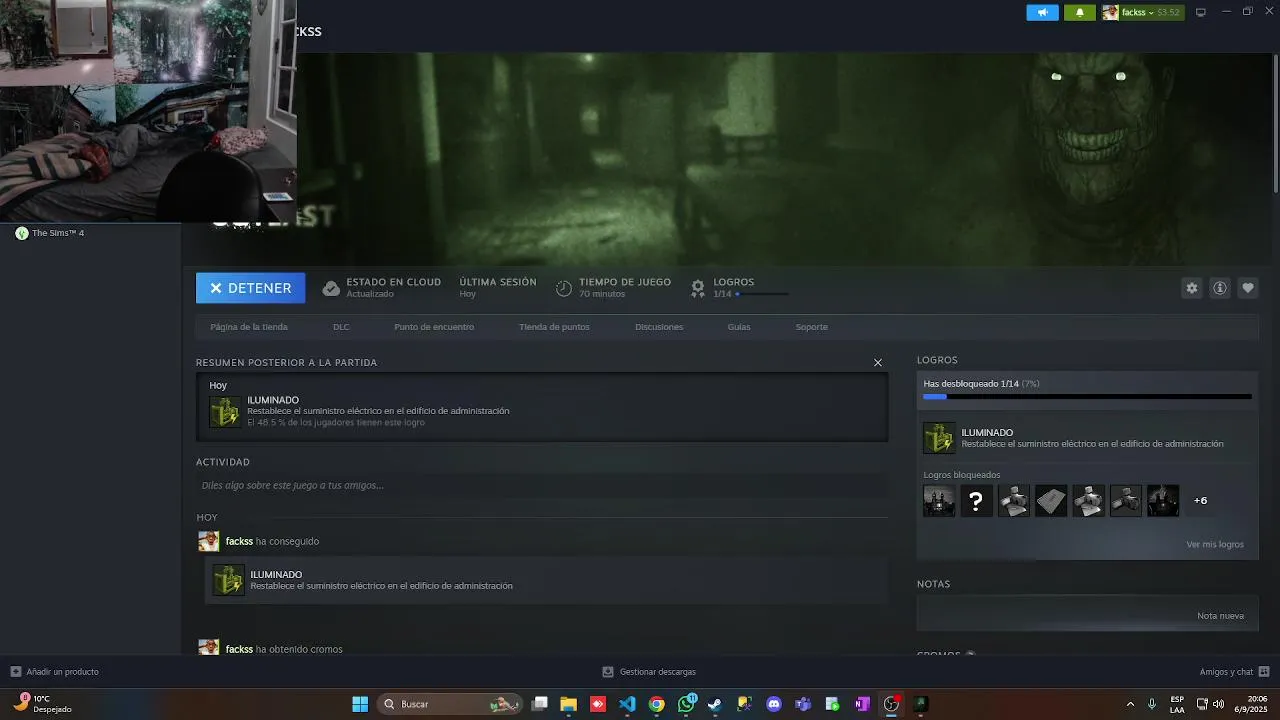Open File Explorer from taskbar
This screenshot has width=1280, height=720.
(x=569, y=704)
